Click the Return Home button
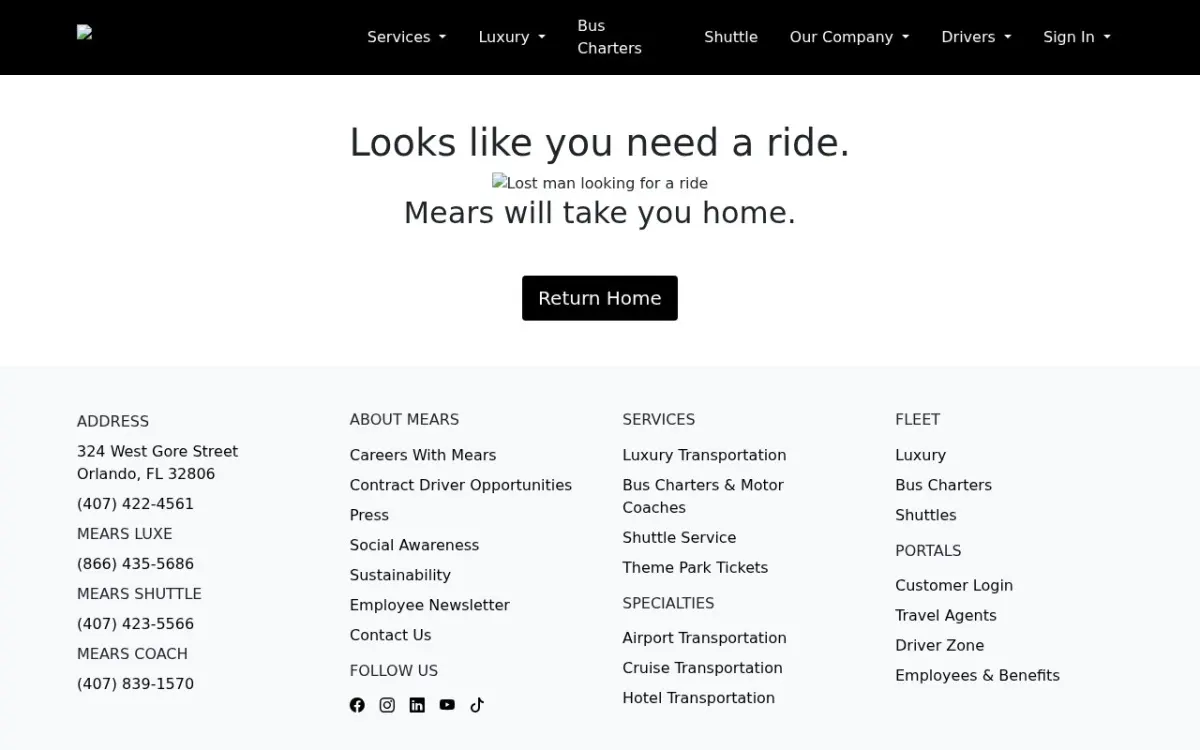The image size is (1200, 750). coord(600,298)
